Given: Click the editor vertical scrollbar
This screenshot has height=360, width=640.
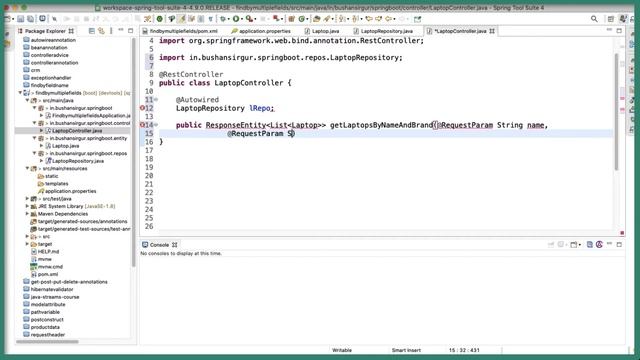Looking at the screenshot, I should pyautogui.click(x=616, y=112).
